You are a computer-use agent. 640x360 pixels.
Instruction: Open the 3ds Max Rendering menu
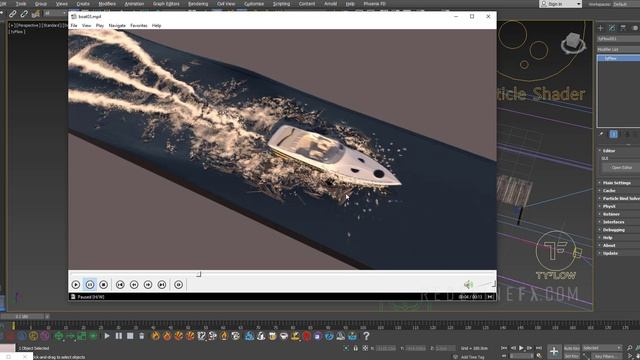(198, 4)
